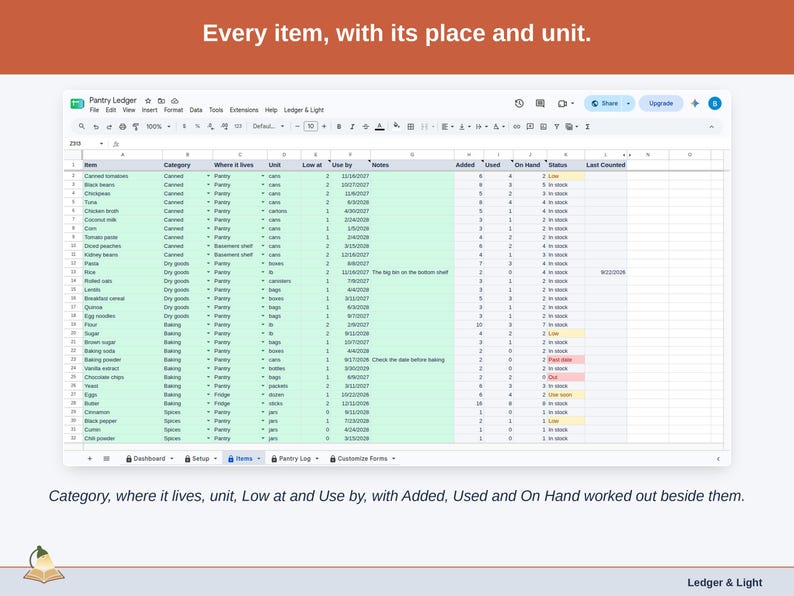Switch to the Customize Forms tab
The height and width of the screenshot is (596, 794).
click(x=362, y=459)
